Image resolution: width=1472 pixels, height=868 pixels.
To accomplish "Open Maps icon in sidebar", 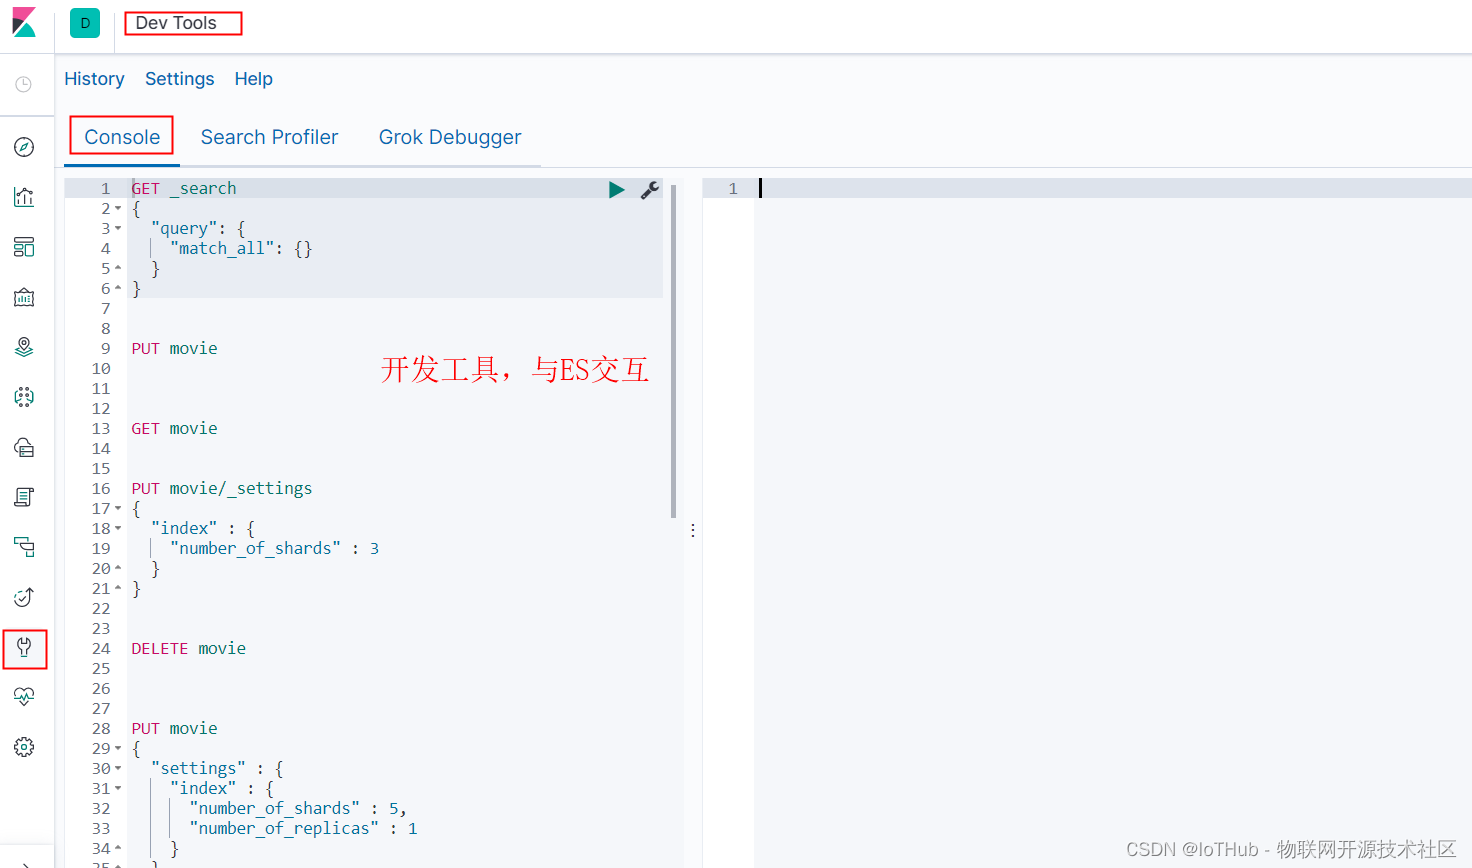I will 24,347.
